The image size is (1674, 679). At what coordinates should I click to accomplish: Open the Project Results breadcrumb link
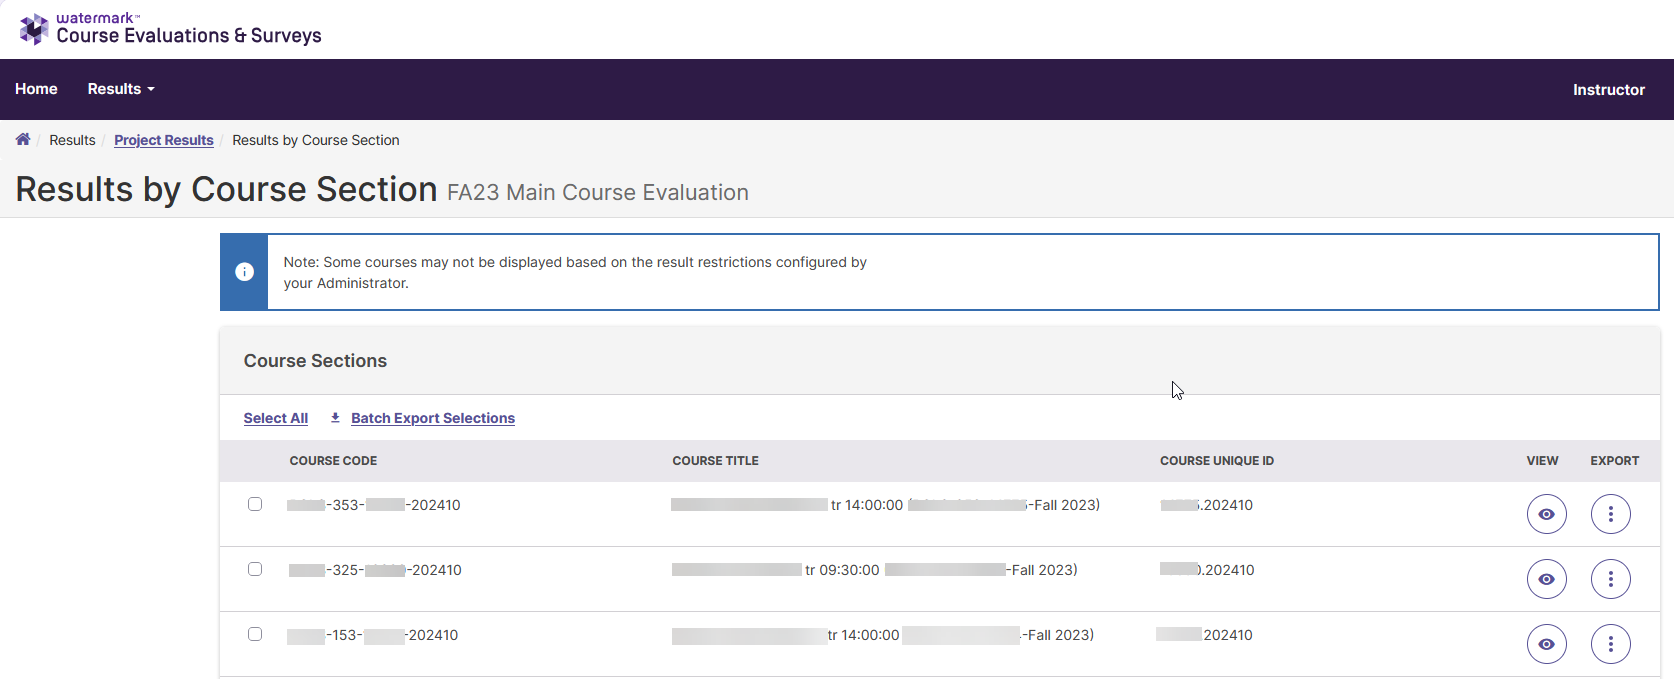click(x=164, y=140)
